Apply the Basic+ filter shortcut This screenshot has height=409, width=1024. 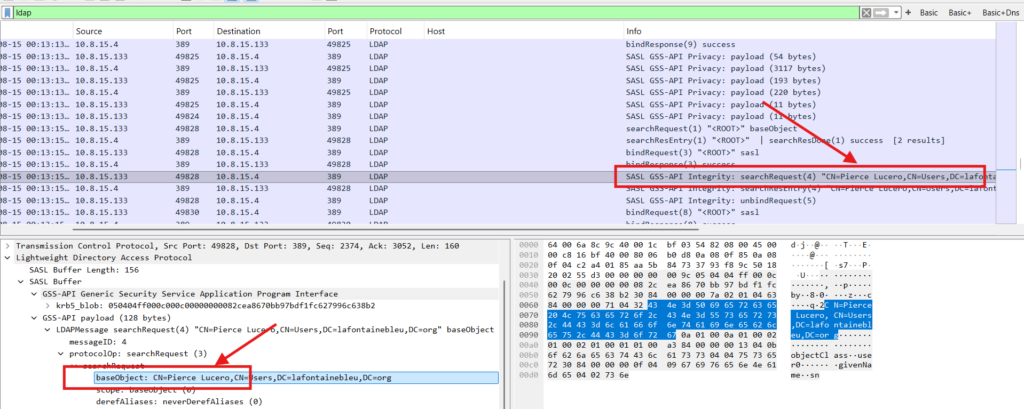tap(962, 12)
